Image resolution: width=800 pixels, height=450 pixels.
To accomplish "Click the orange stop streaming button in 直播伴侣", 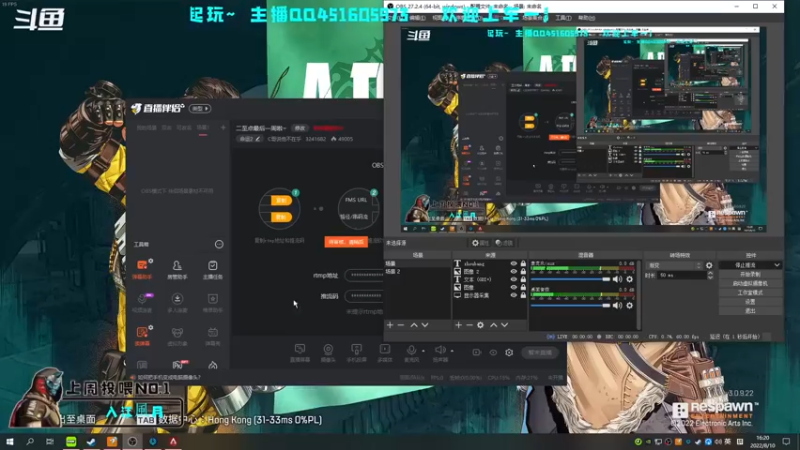I will pos(346,242).
